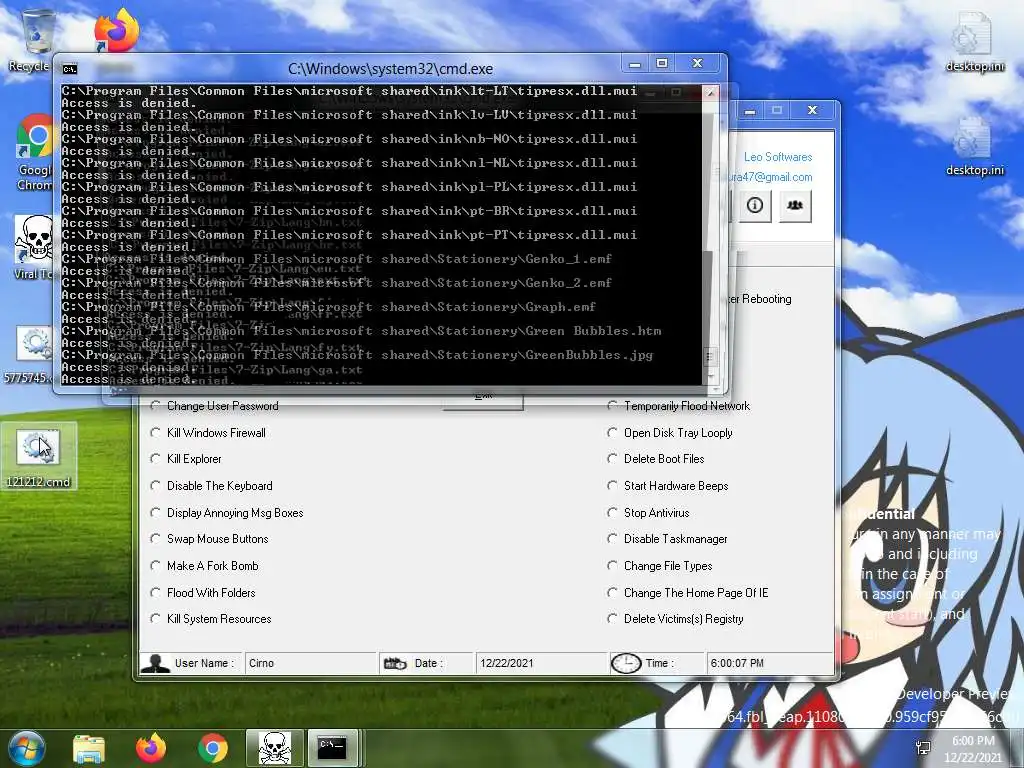Open the Google Chrome desktop shortcut

pos(34,153)
